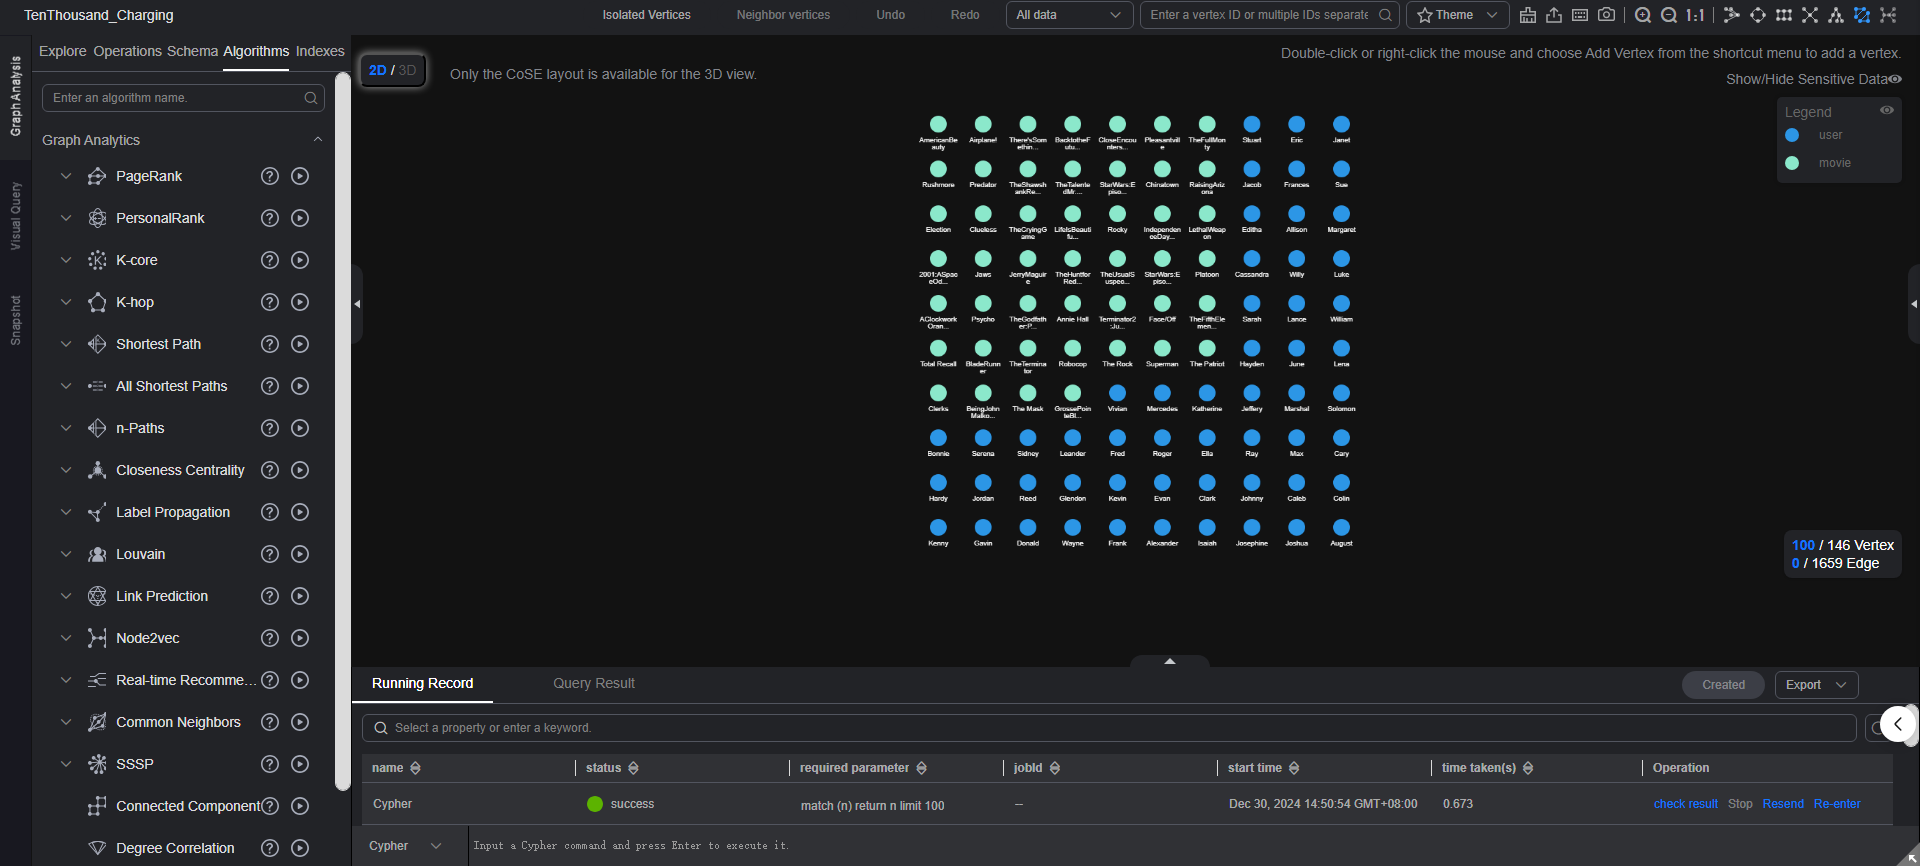Collapse the left algorithm panel arrow
The image size is (1920, 866).
(357, 304)
